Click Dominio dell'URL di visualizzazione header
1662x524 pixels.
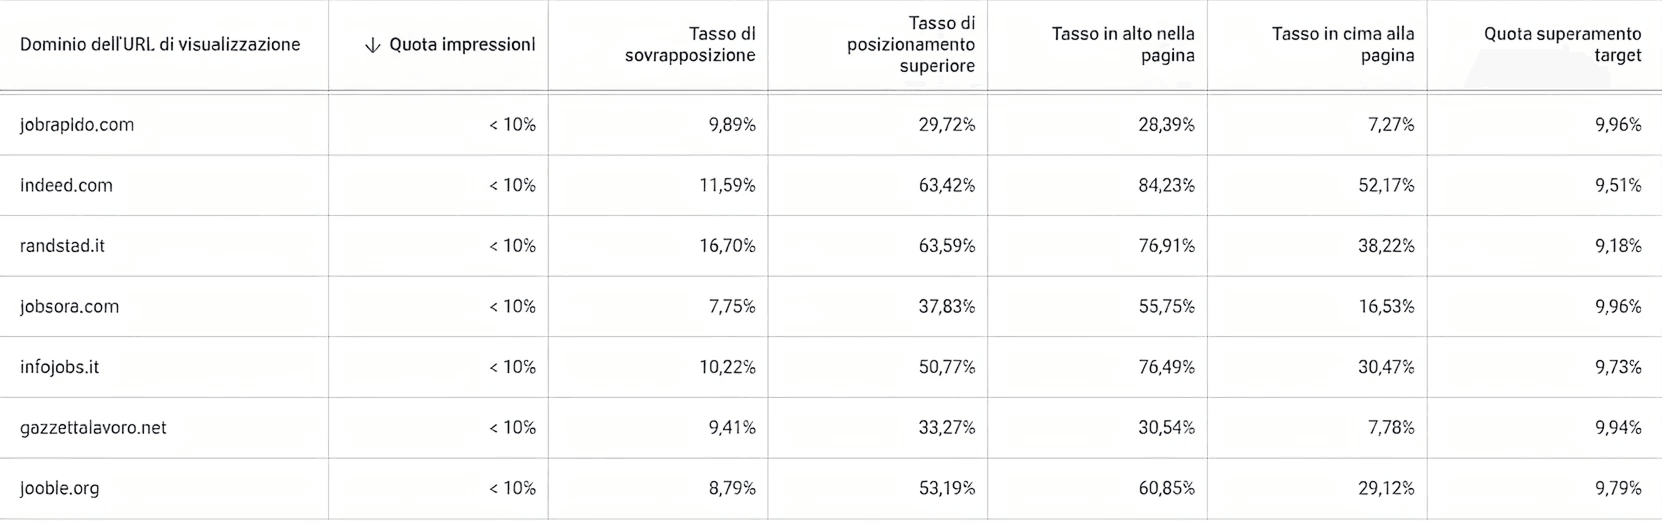tap(160, 45)
